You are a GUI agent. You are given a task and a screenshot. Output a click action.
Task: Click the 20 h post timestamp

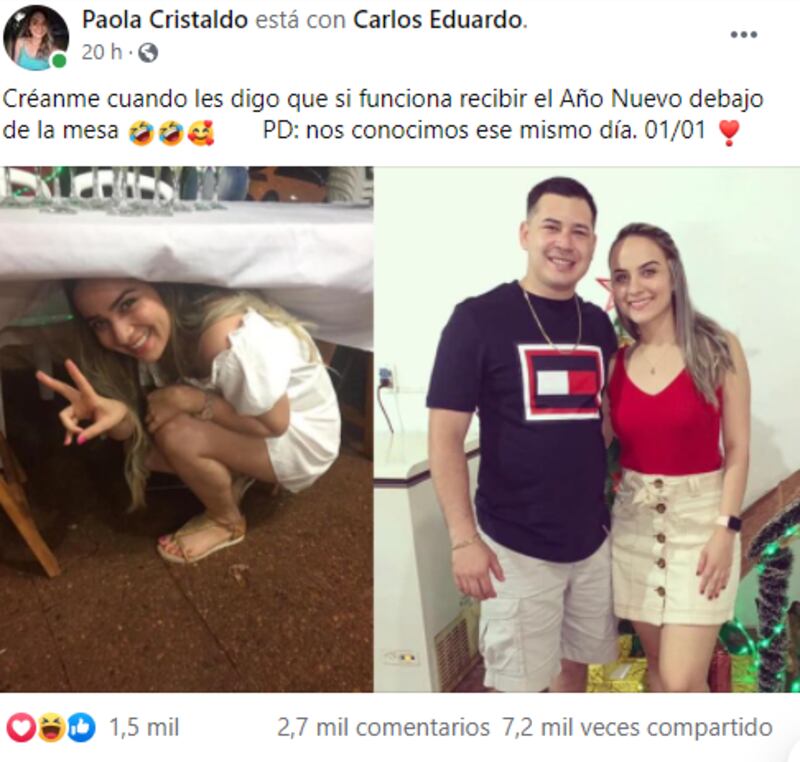point(102,52)
